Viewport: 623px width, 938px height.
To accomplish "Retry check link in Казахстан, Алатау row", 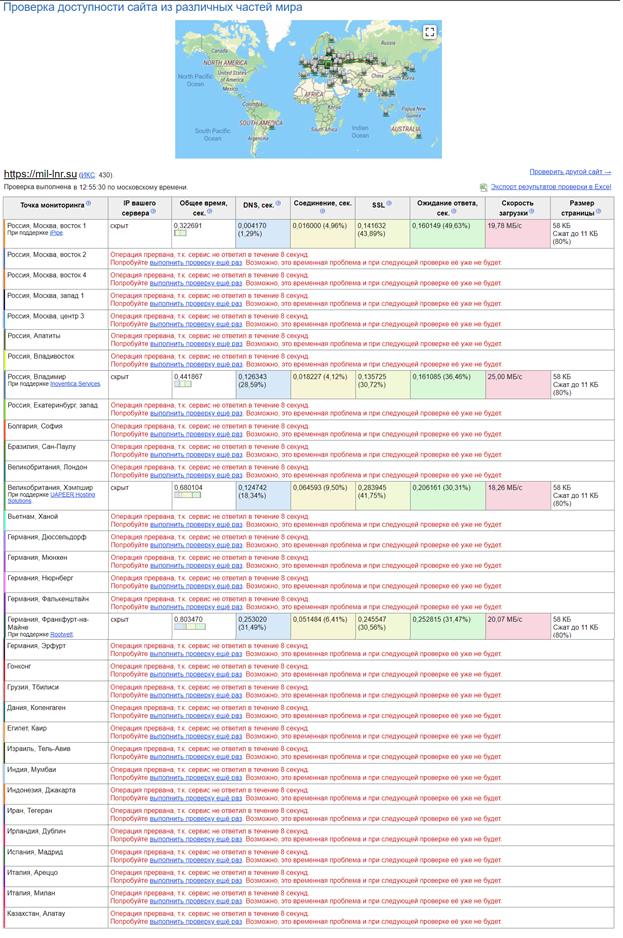I will (x=196, y=922).
